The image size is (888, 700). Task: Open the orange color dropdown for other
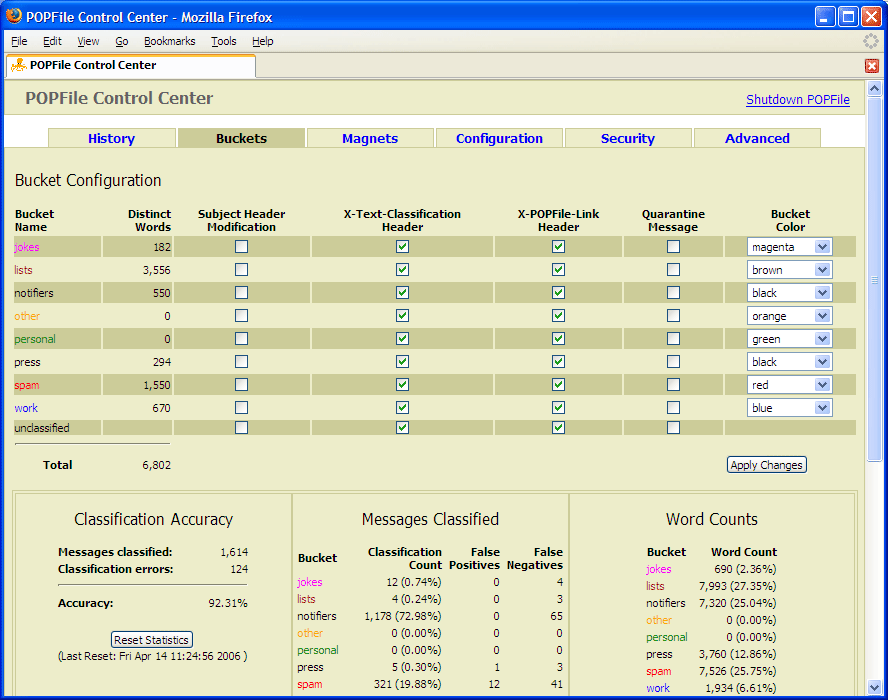(x=789, y=316)
